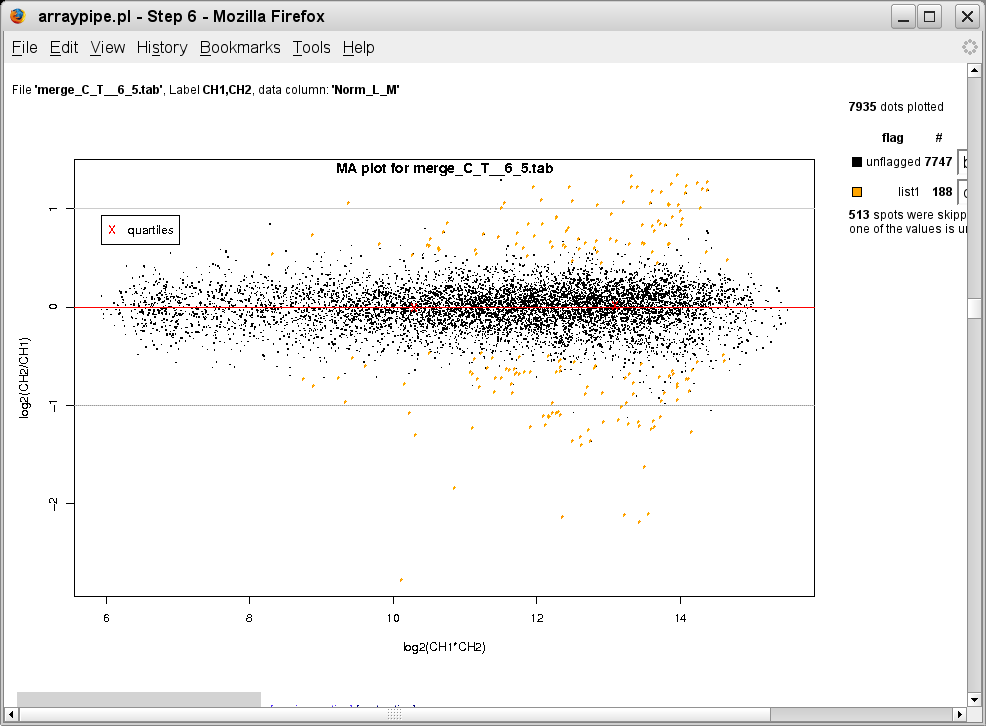
Task: Open the Help menu
Action: (x=358, y=48)
